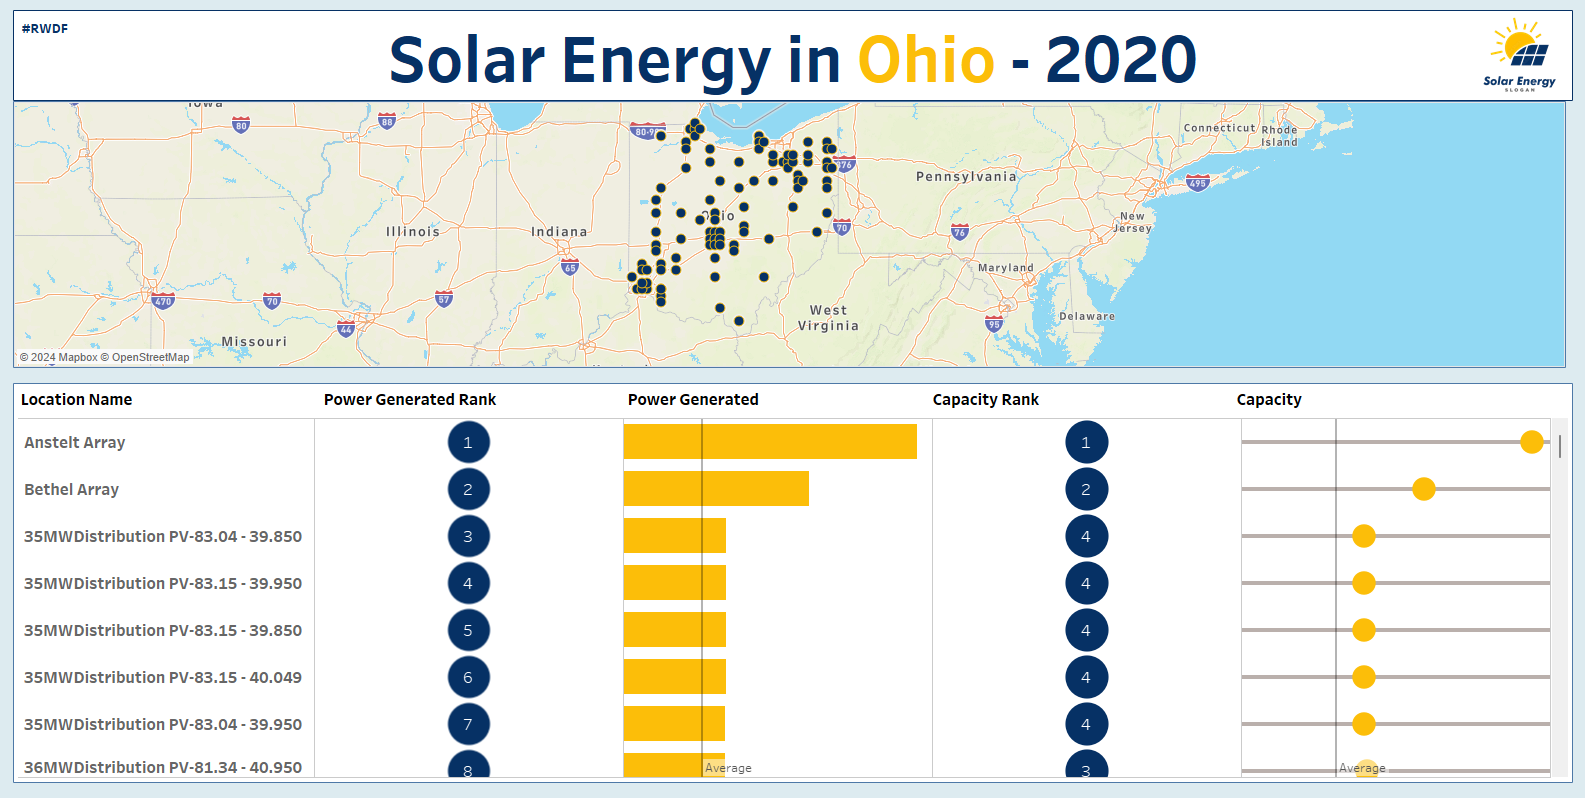This screenshot has height=798, width=1585.
Task: Click the Capacity Rank column header
Action: (x=985, y=399)
